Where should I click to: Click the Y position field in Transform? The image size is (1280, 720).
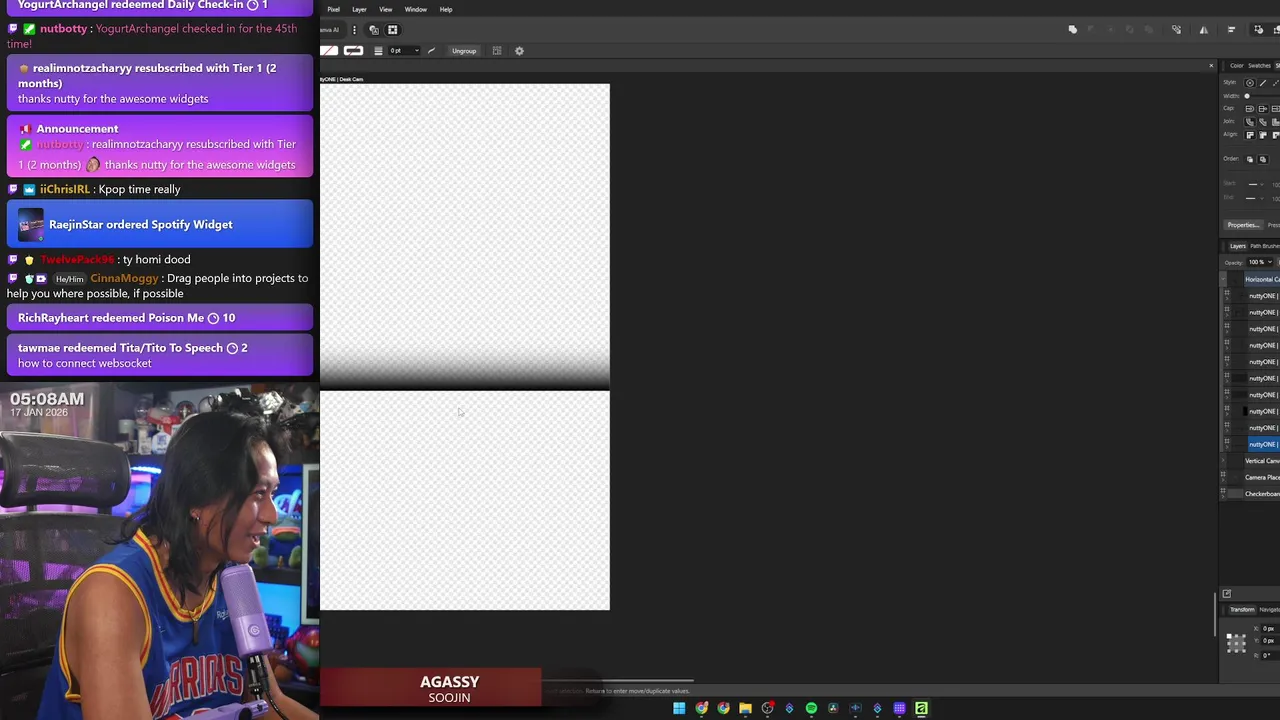click(x=1268, y=641)
